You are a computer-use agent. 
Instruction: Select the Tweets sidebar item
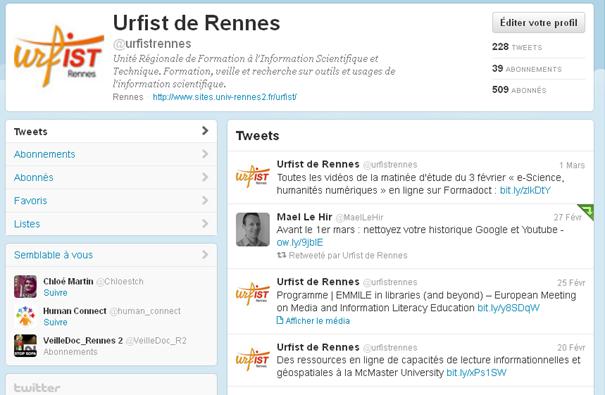tap(111, 132)
